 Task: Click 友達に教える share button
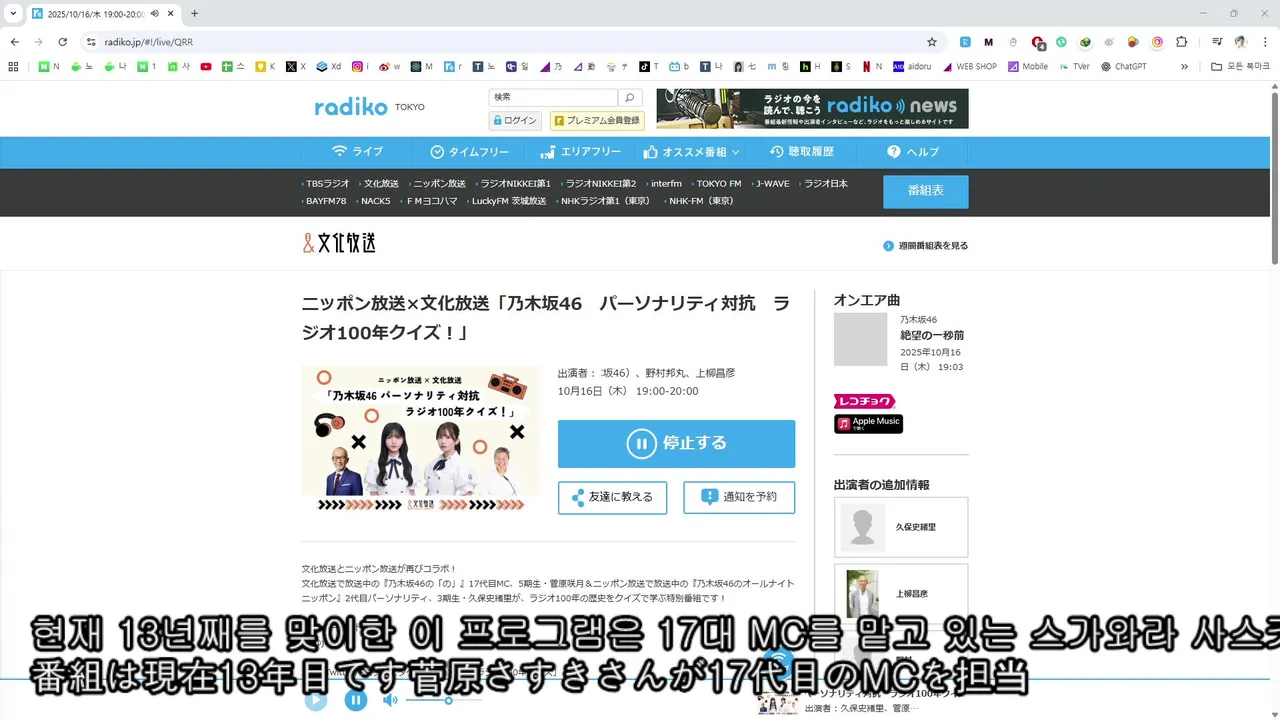612,498
